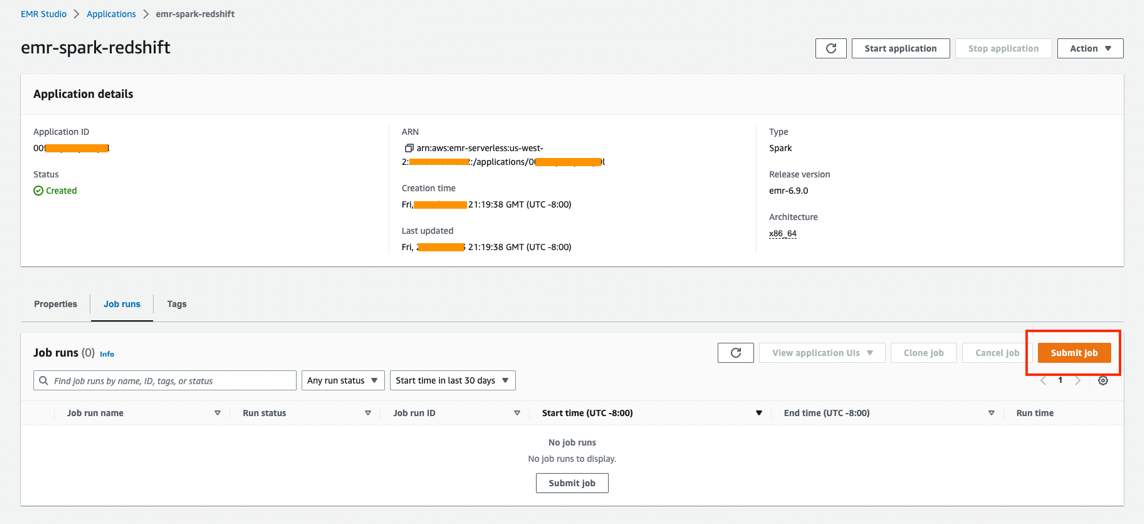This screenshot has height=524, width=1144.
Task: Open table preferences gear icon
Action: (1103, 380)
